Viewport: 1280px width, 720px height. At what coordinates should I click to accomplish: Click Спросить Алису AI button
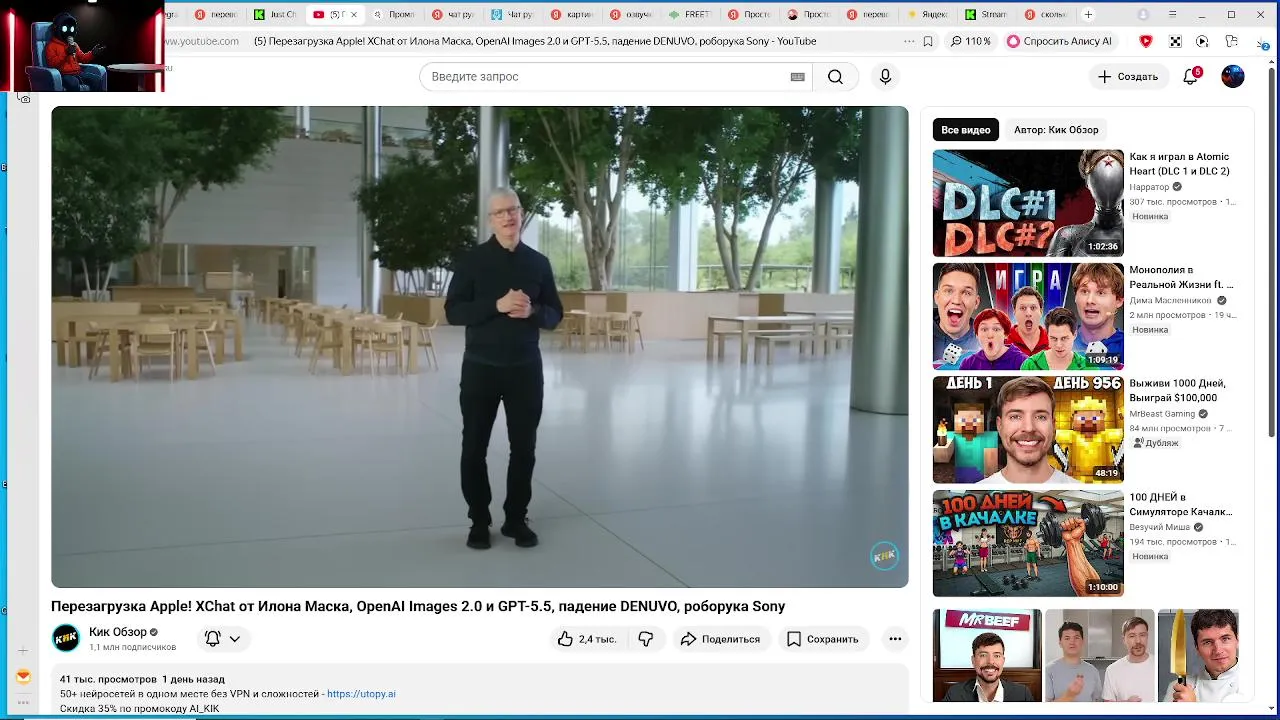click(1060, 41)
